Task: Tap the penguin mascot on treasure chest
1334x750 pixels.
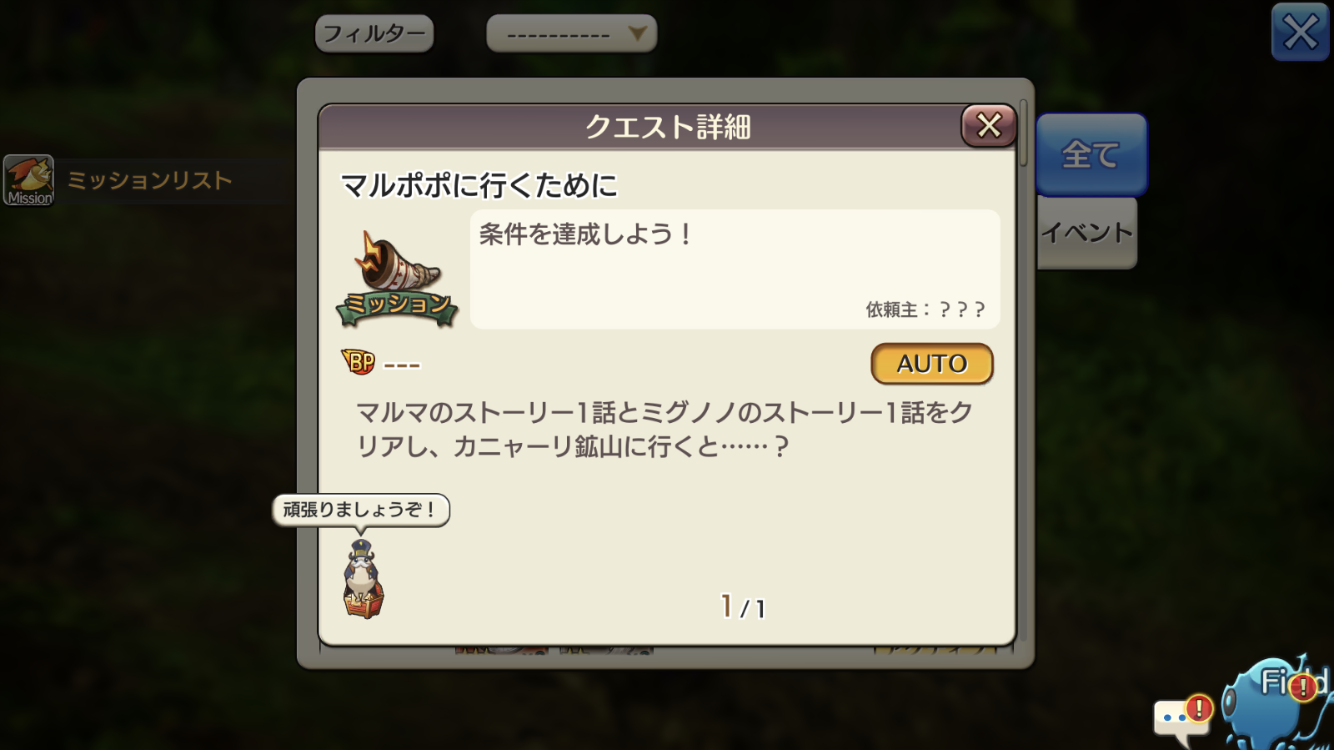Action: pos(363,579)
